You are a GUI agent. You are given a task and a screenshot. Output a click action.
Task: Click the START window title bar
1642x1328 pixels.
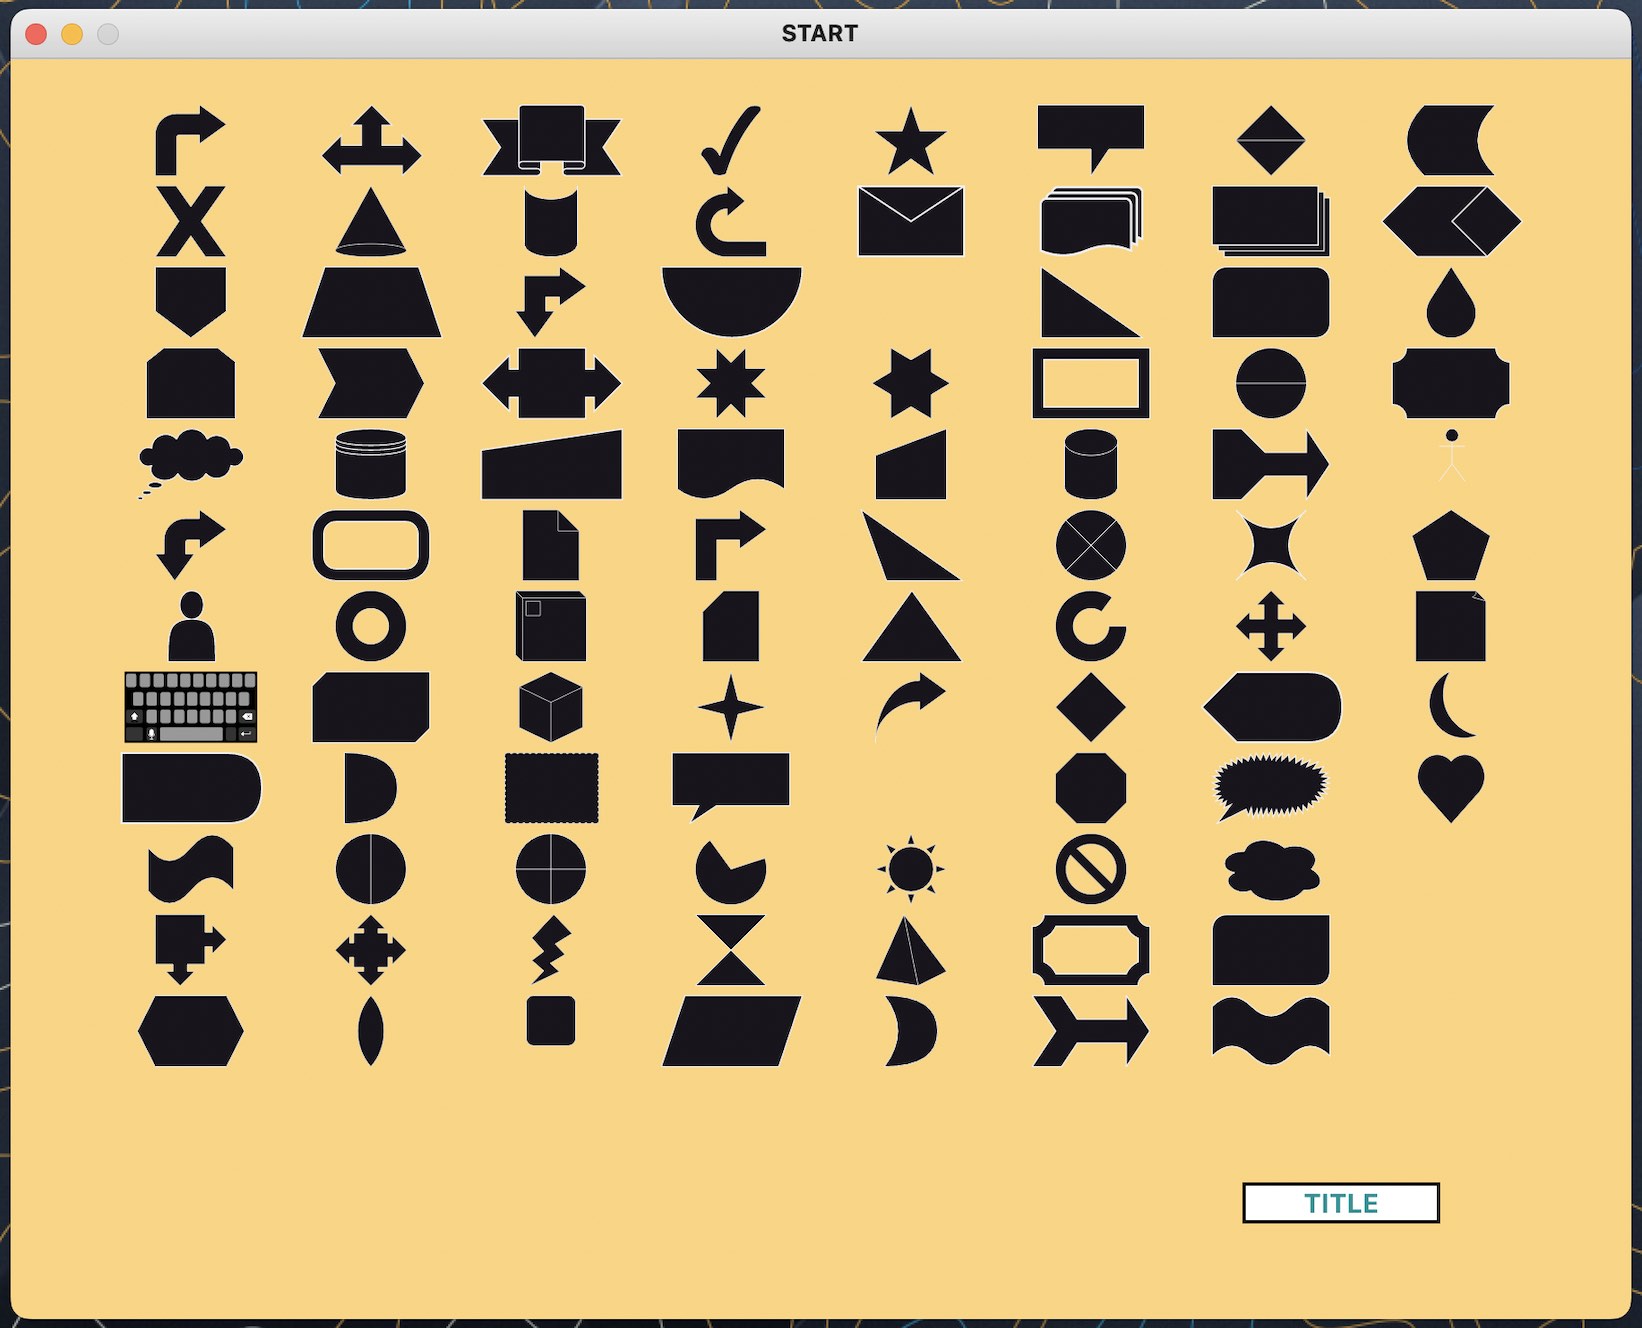point(820,33)
